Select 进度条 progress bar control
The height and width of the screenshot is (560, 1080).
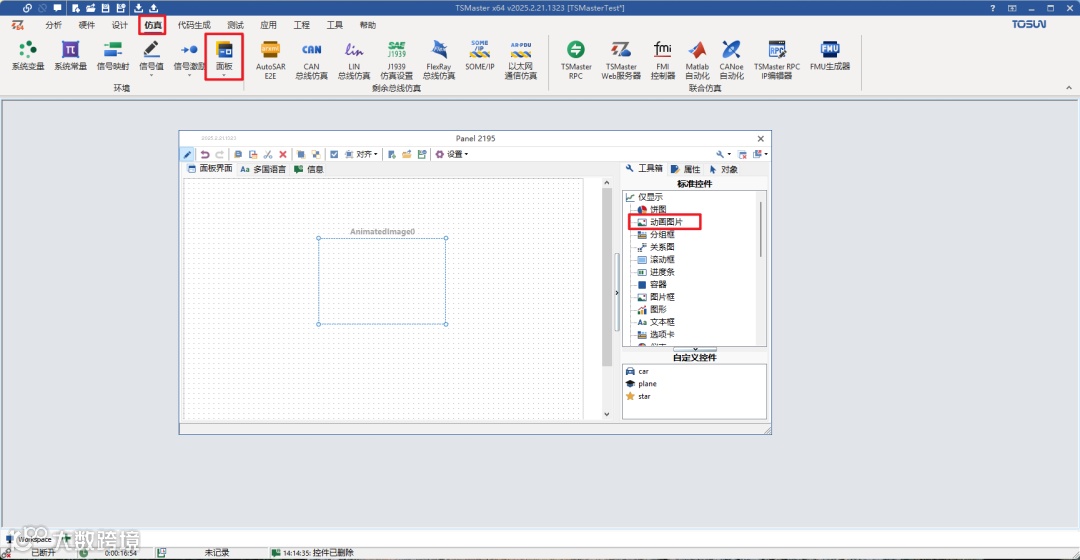[656, 272]
